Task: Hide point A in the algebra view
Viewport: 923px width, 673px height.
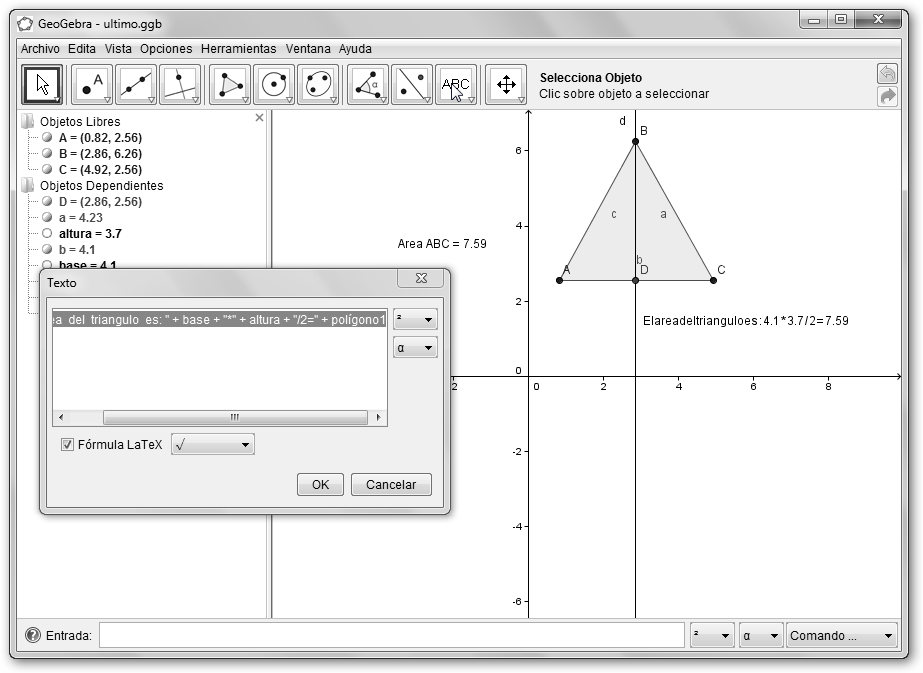Action: pos(47,138)
